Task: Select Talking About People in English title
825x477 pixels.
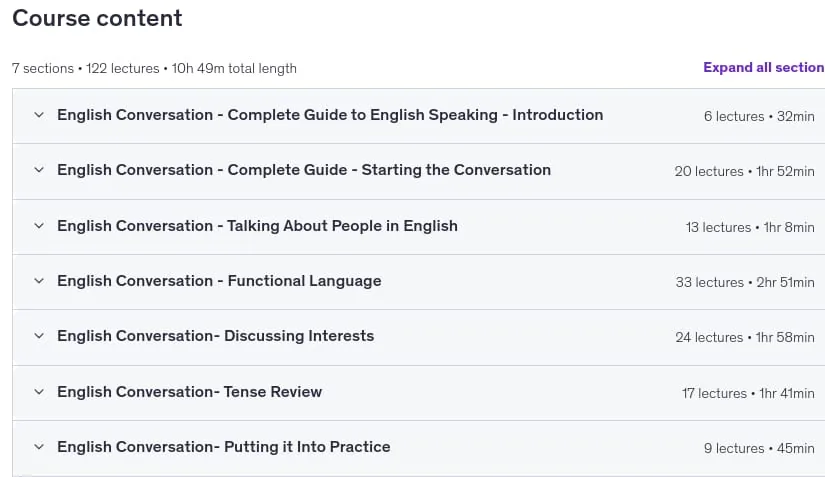Action: (257, 226)
